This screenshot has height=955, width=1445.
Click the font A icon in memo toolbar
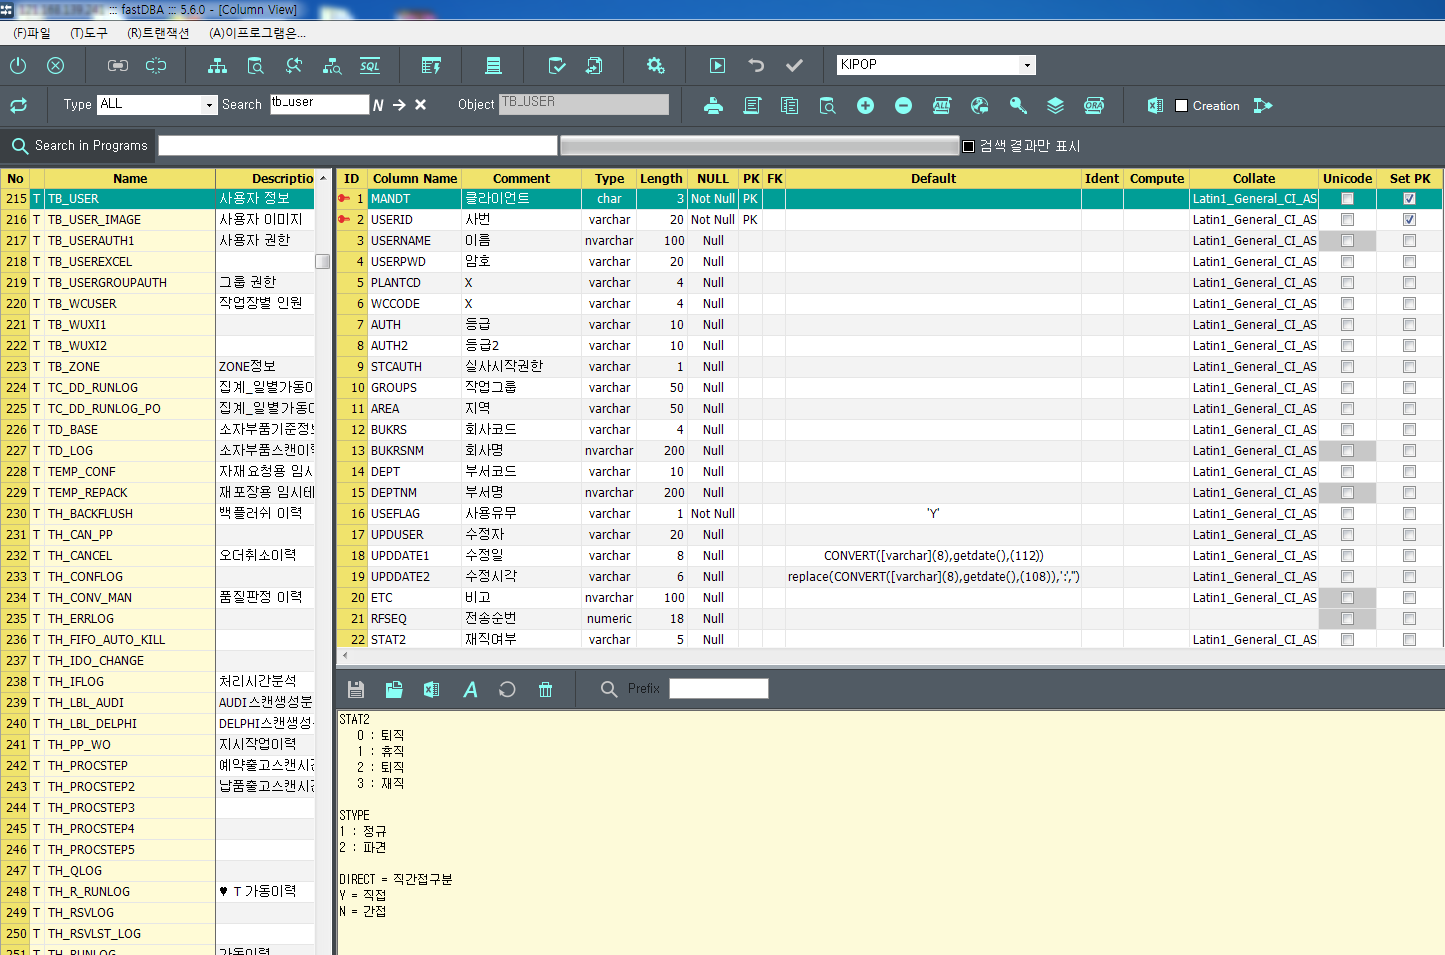pos(470,689)
